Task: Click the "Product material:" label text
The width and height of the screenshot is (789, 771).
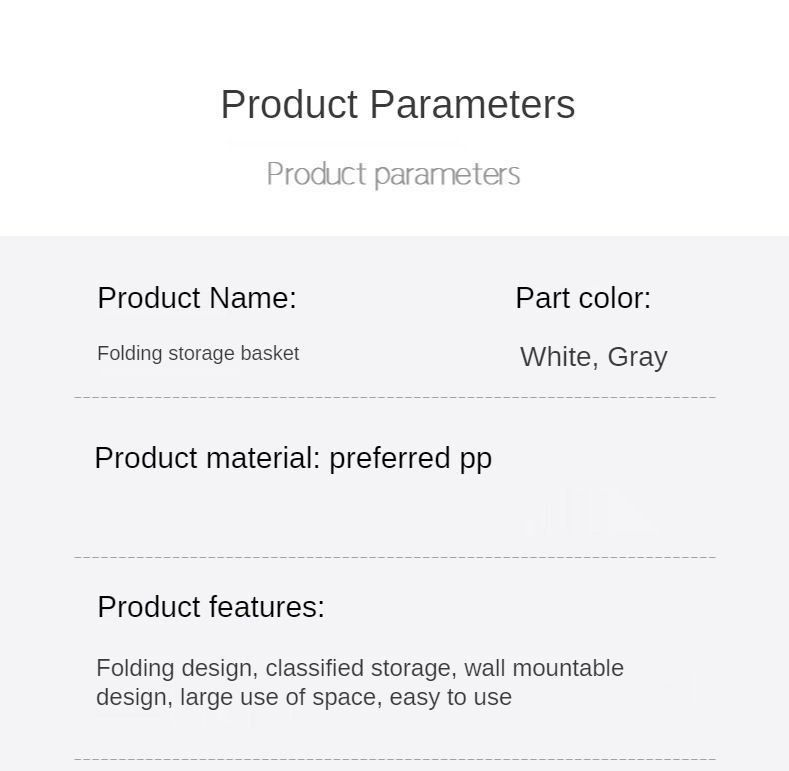Action: 207,458
